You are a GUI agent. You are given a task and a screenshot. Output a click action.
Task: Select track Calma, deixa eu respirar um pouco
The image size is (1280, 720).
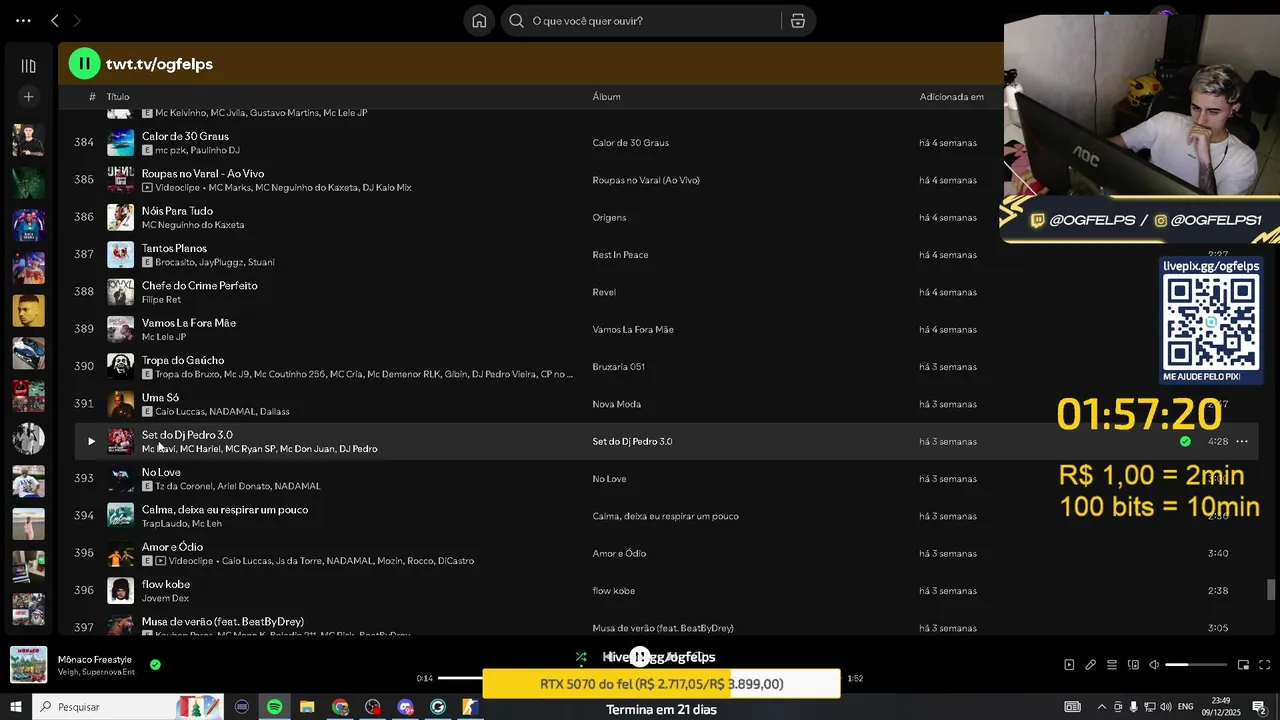(225, 509)
